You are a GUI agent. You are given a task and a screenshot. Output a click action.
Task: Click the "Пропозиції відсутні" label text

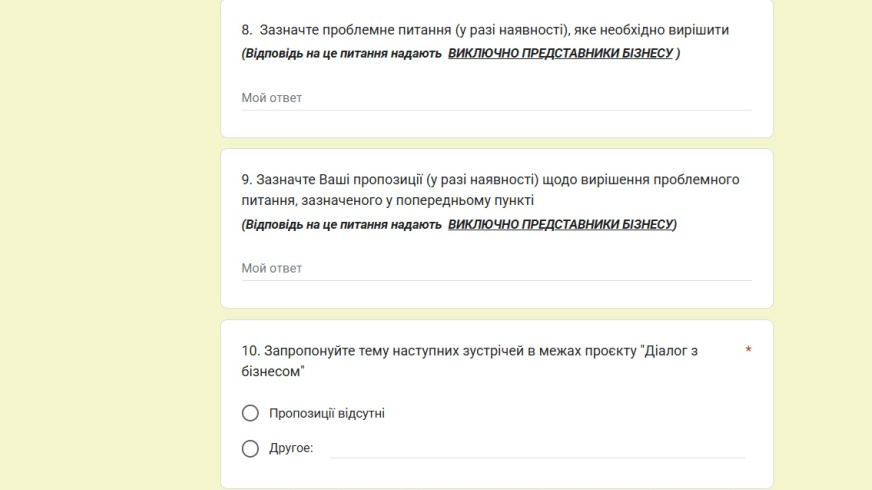point(327,413)
